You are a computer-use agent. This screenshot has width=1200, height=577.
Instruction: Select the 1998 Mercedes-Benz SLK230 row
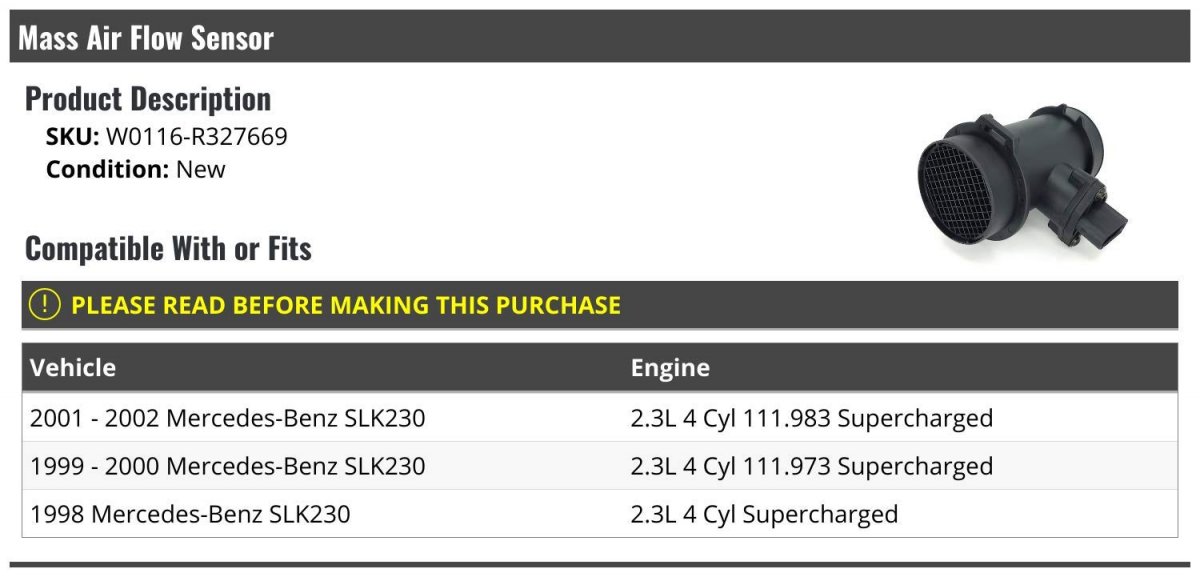click(x=600, y=514)
